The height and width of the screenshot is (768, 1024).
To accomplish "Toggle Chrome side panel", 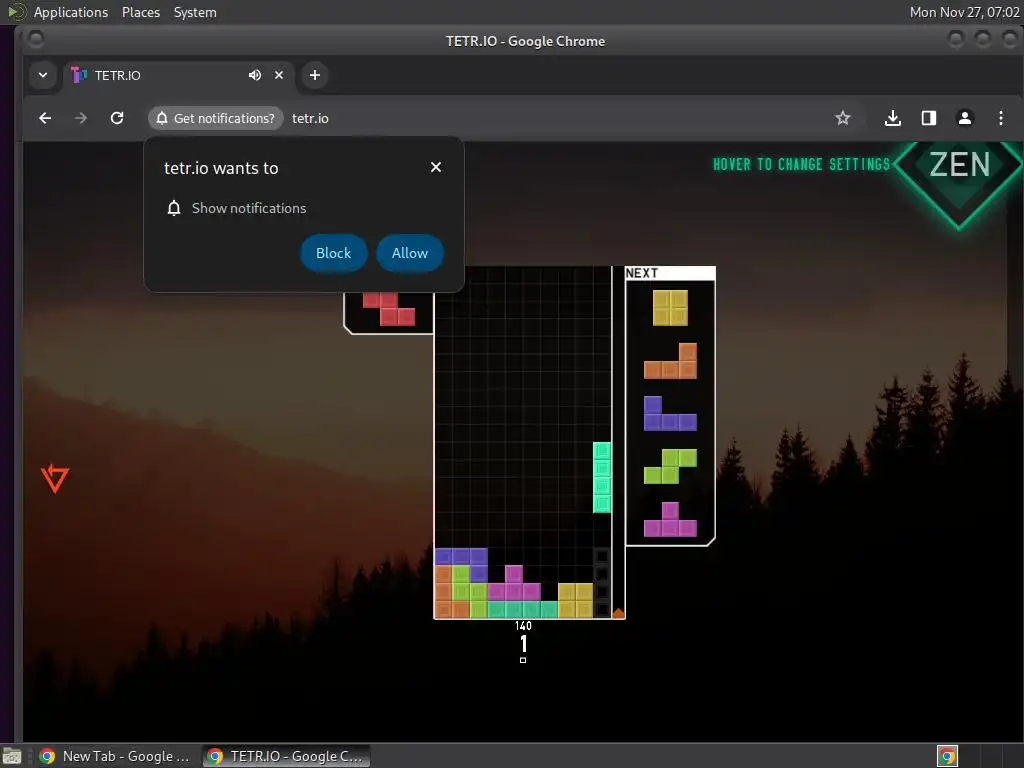I will click(x=929, y=118).
